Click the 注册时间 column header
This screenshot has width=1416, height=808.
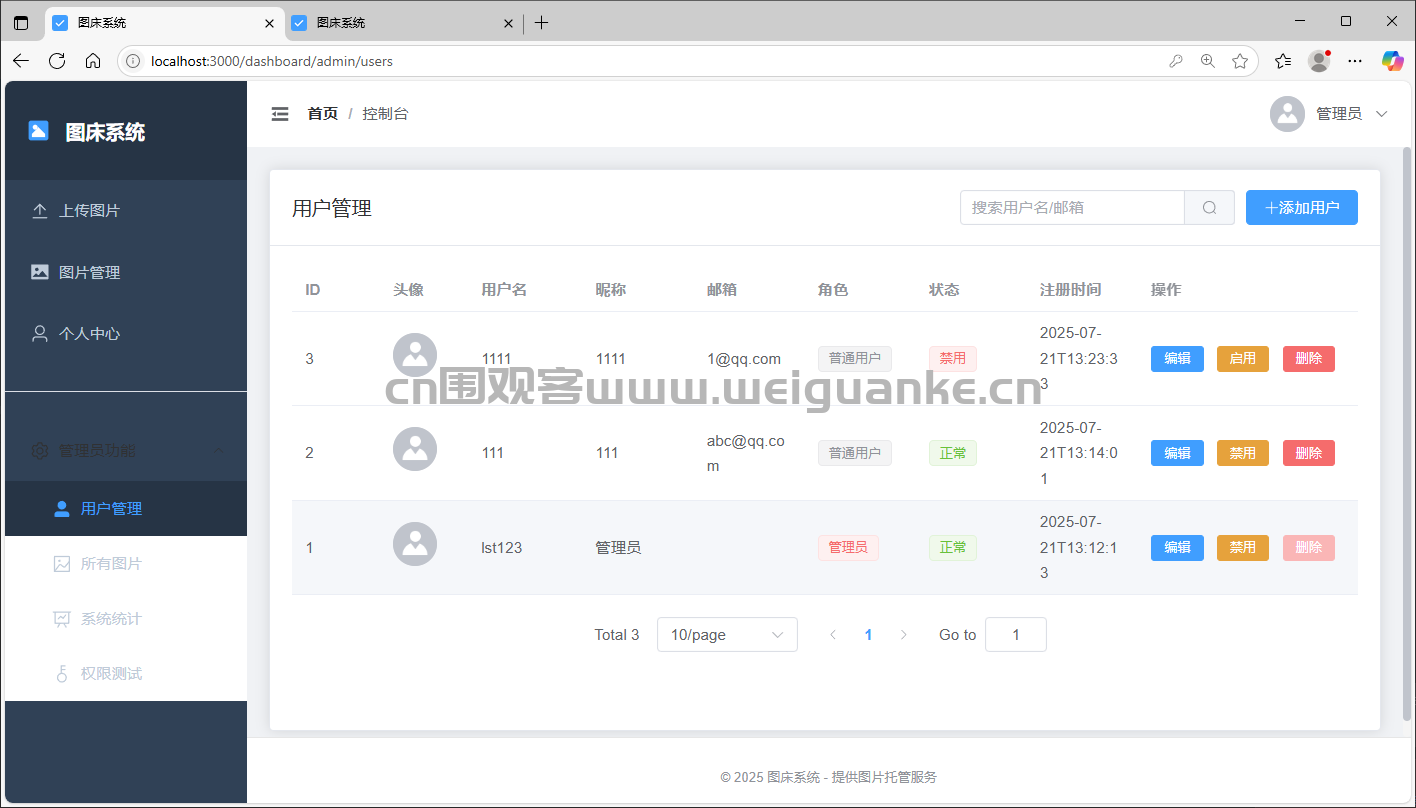[1070, 290]
